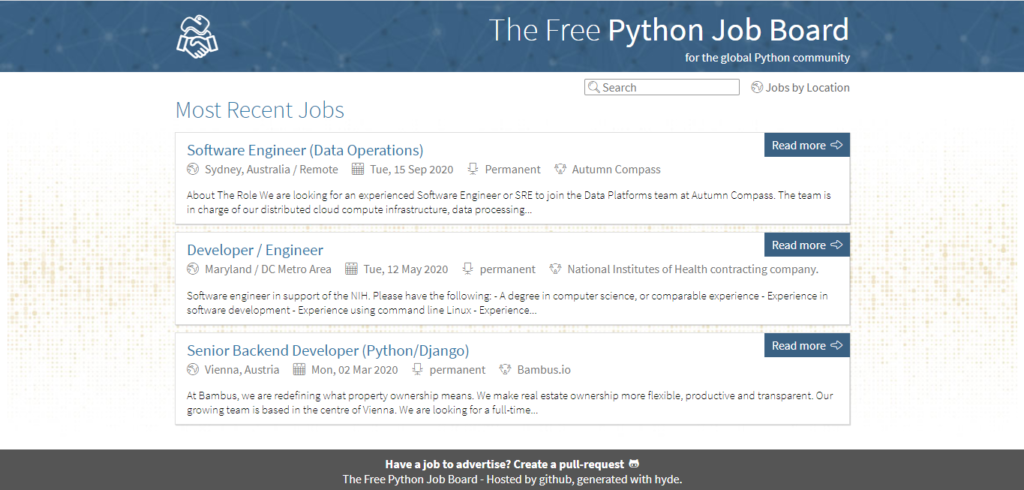Click the handshake logo in the header
The image size is (1024, 490).
click(196, 37)
